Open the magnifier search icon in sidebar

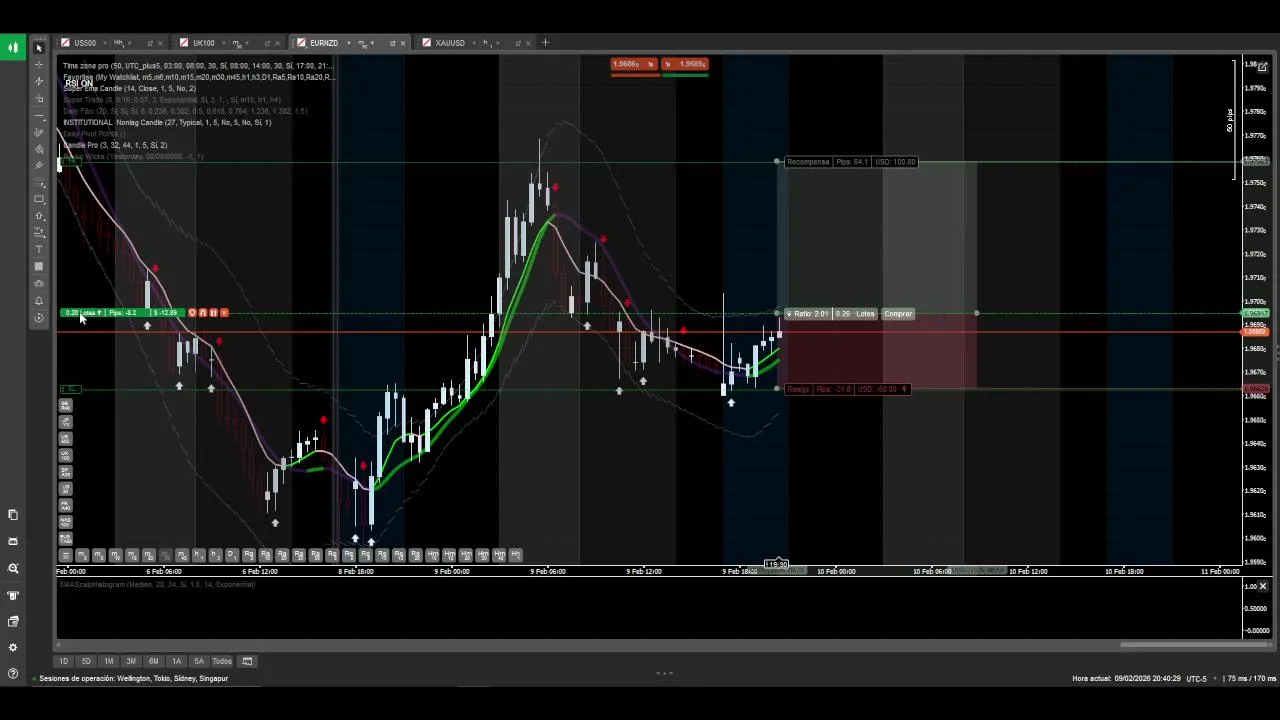coord(13,568)
